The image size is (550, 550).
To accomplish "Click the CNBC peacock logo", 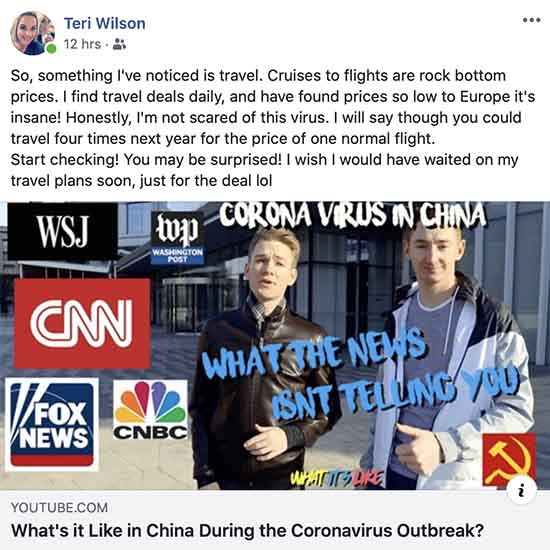I will point(150,410).
